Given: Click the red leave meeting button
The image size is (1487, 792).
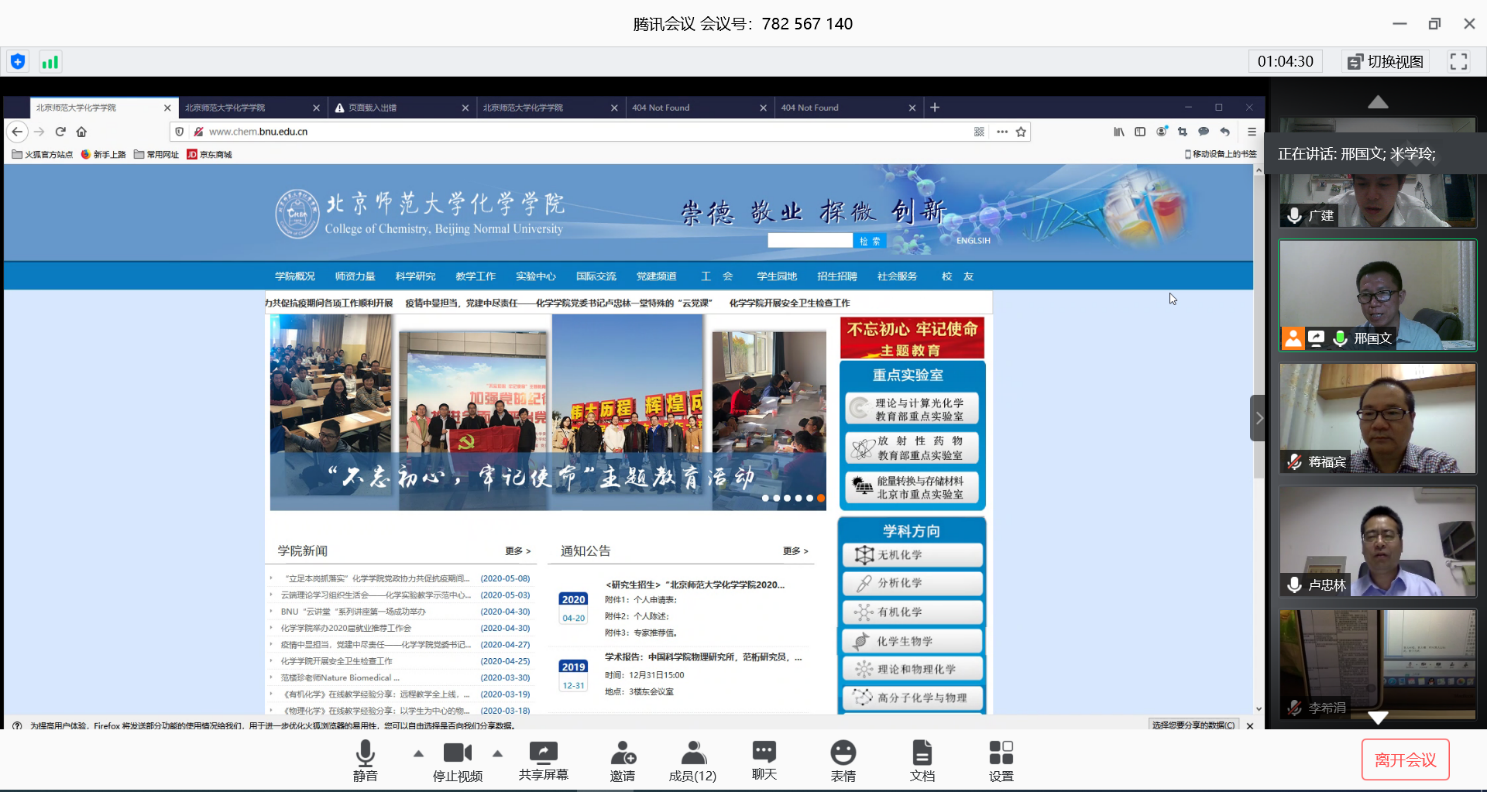Looking at the screenshot, I should coord(1405,760).
